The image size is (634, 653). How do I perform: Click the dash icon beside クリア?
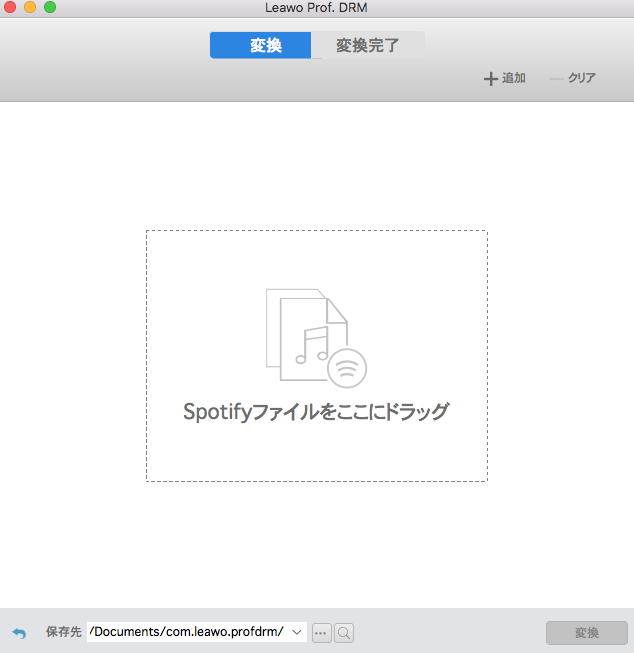(x=557, y=78)
